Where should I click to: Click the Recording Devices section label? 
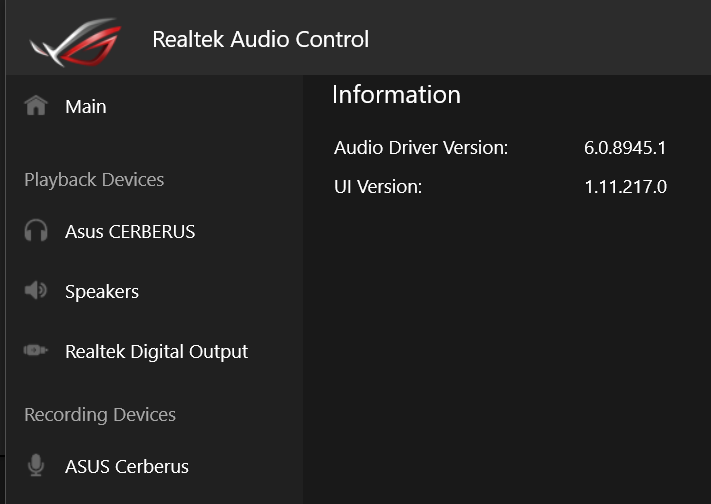pyautogui.click(x=100, y=415)
